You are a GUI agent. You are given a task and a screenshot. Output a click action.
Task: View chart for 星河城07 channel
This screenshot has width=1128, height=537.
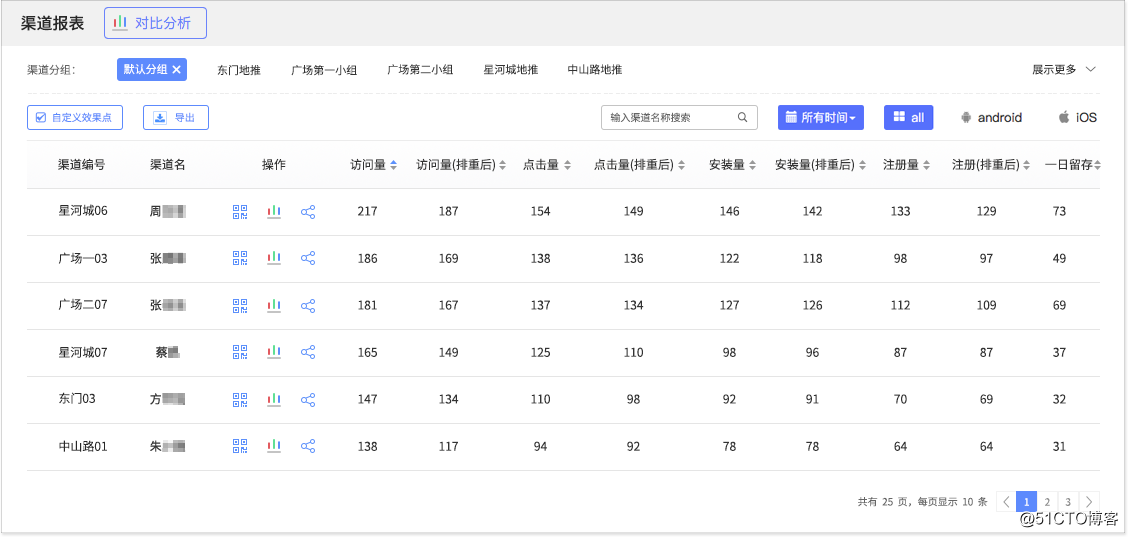click(x=273, y=353)
